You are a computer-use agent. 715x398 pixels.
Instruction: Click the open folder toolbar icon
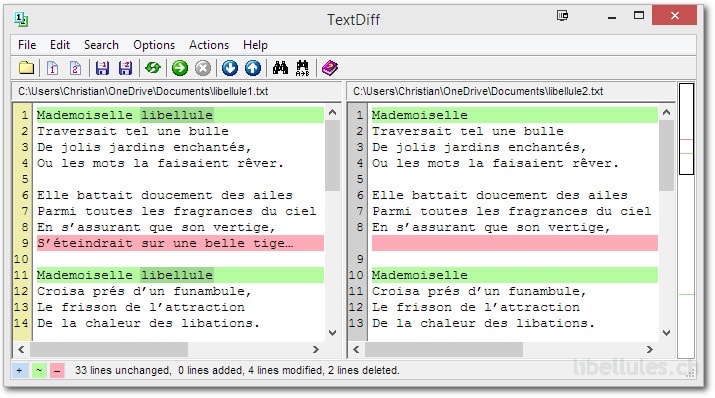(x=26, y=68)
